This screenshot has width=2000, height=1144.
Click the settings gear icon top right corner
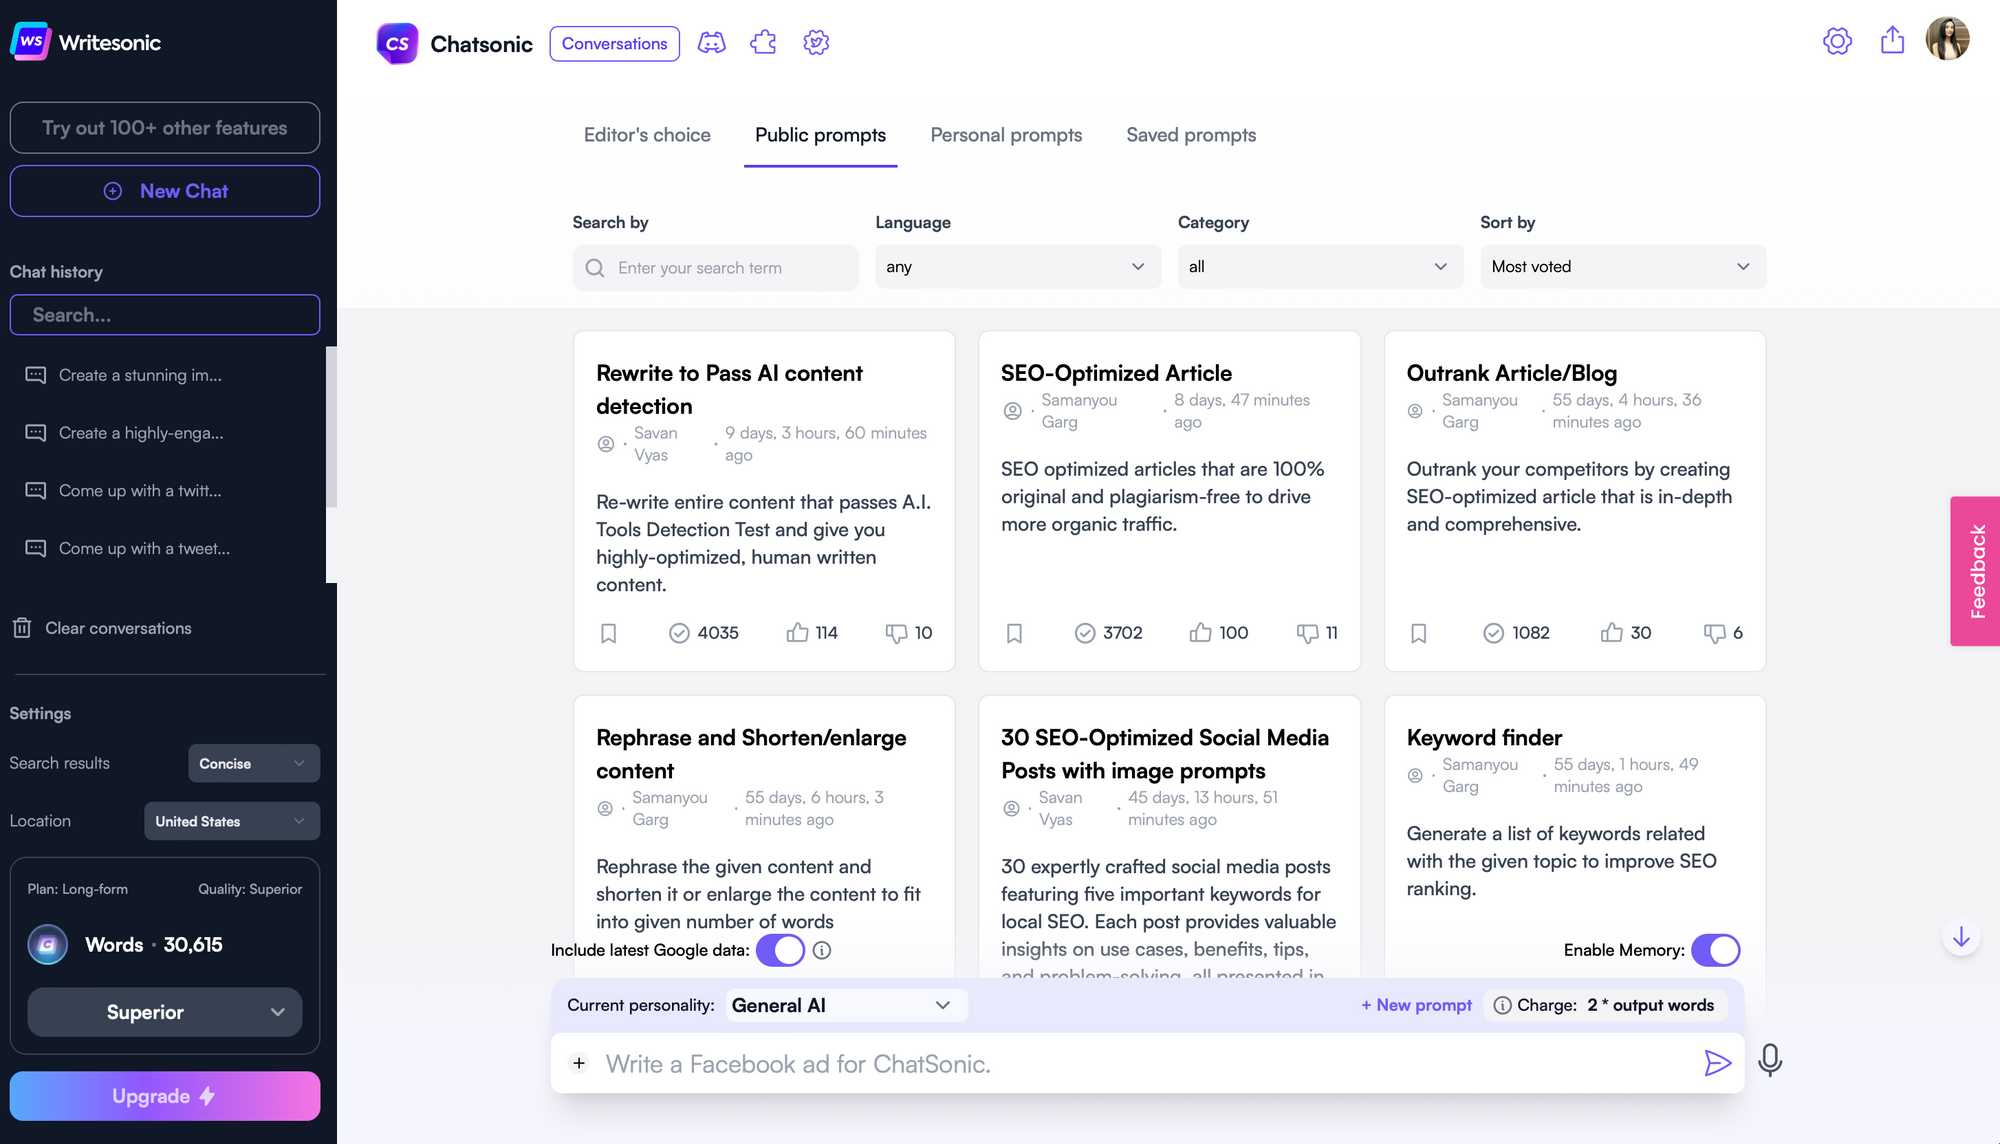click(x=1837, y=43)
